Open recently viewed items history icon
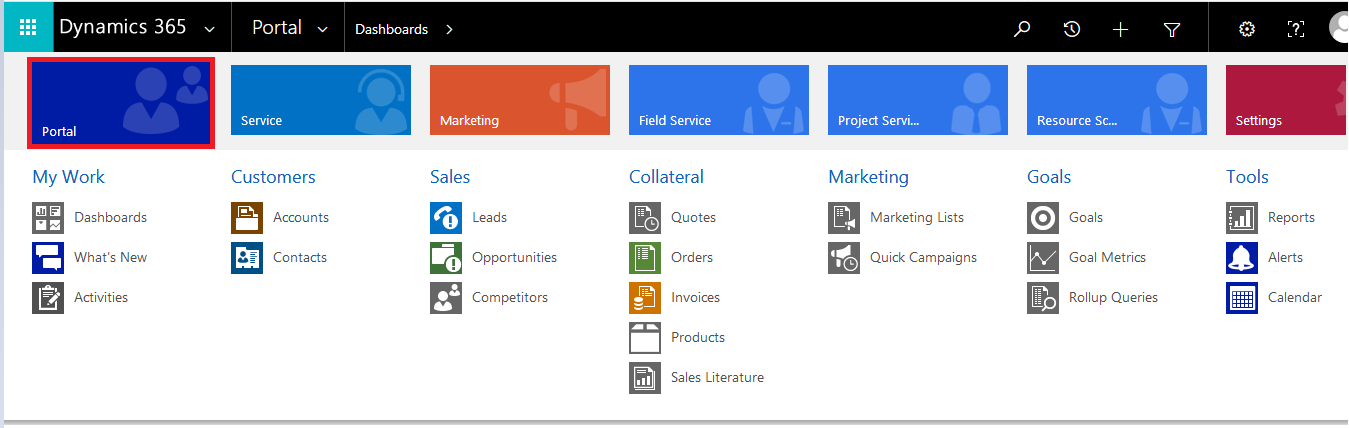Image resolution: width=1349 pixels, height=428 pixels. coord(1072,29)
